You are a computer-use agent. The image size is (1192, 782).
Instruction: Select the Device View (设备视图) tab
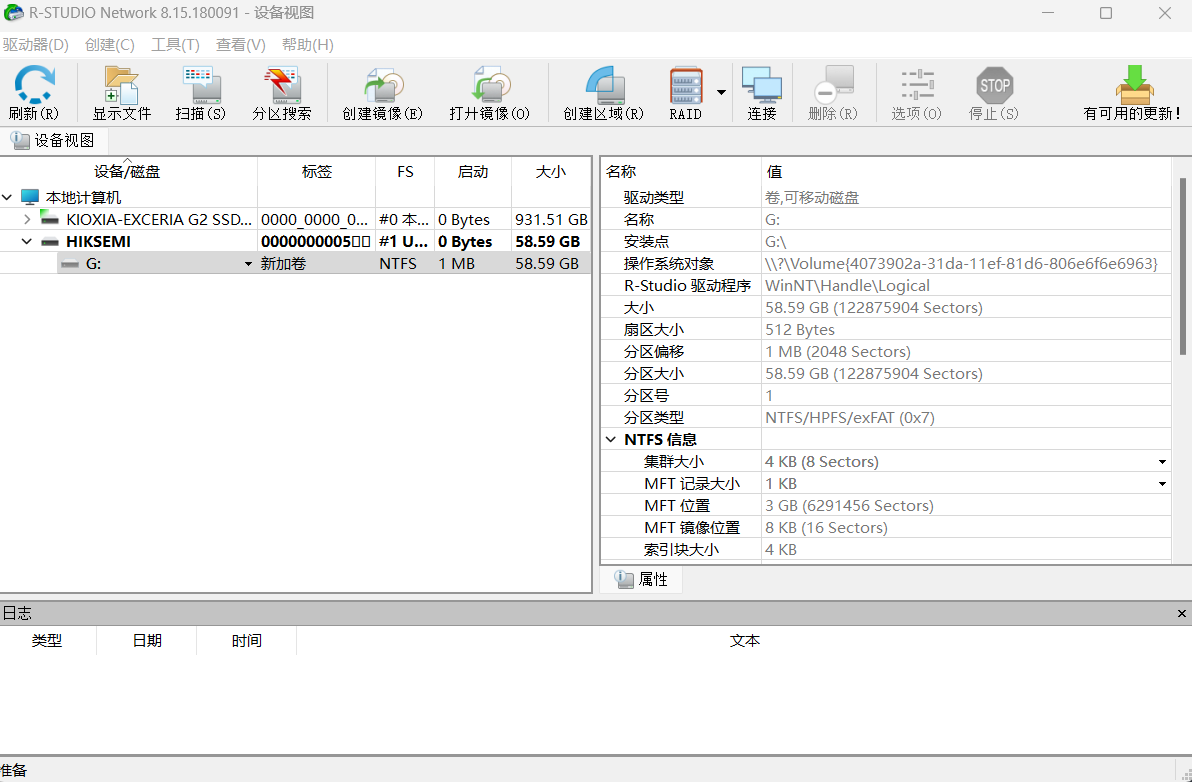point(53,141)
